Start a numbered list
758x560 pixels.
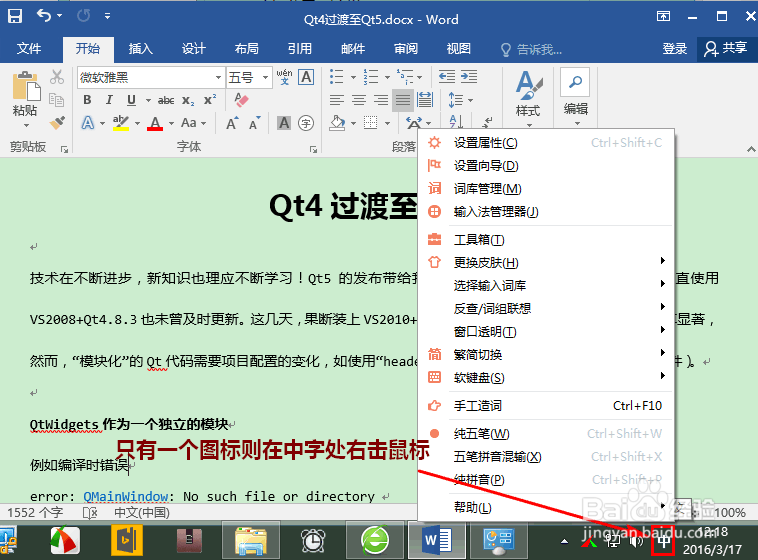coord(371,76)
